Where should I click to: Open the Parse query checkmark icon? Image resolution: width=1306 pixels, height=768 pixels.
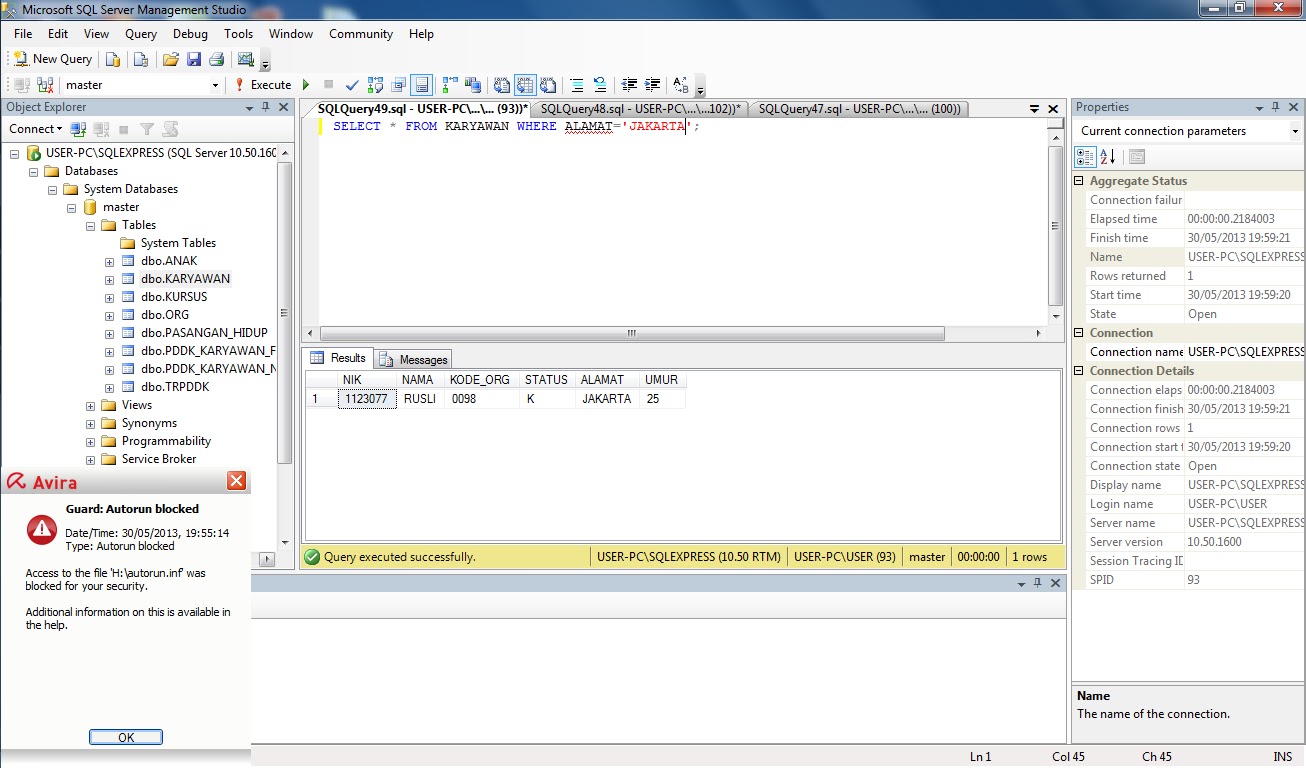[x=351, y=84]
